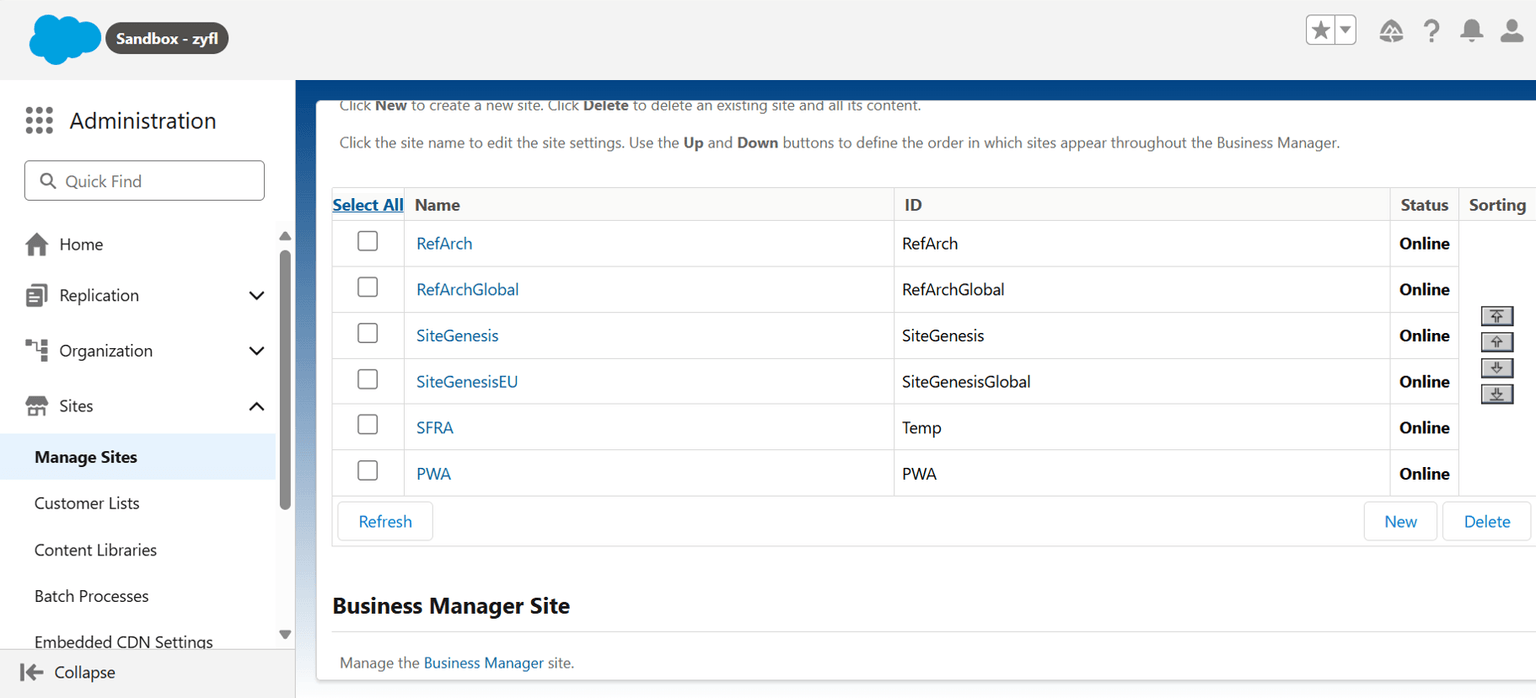Screen dimensions: 1536x698
Task: Click Online status in PWA row
Action: [x=1424, y=473]
